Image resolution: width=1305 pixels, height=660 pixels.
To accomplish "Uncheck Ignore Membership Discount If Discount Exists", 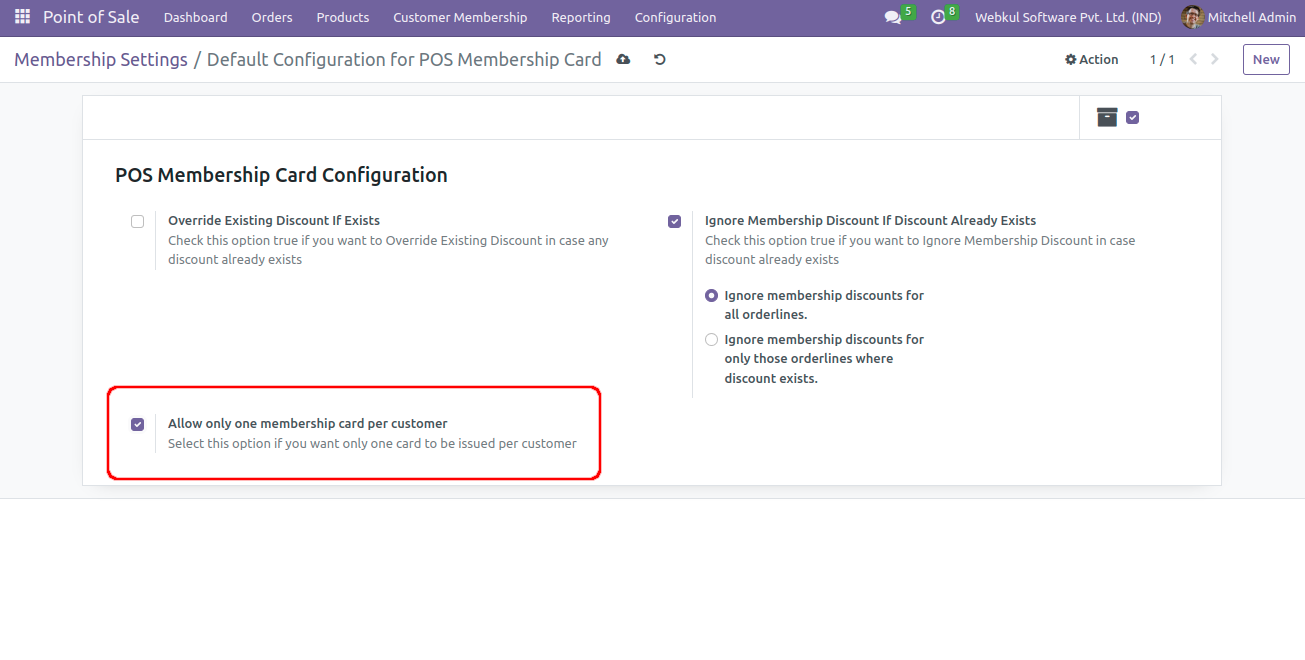I will point(674,221).
